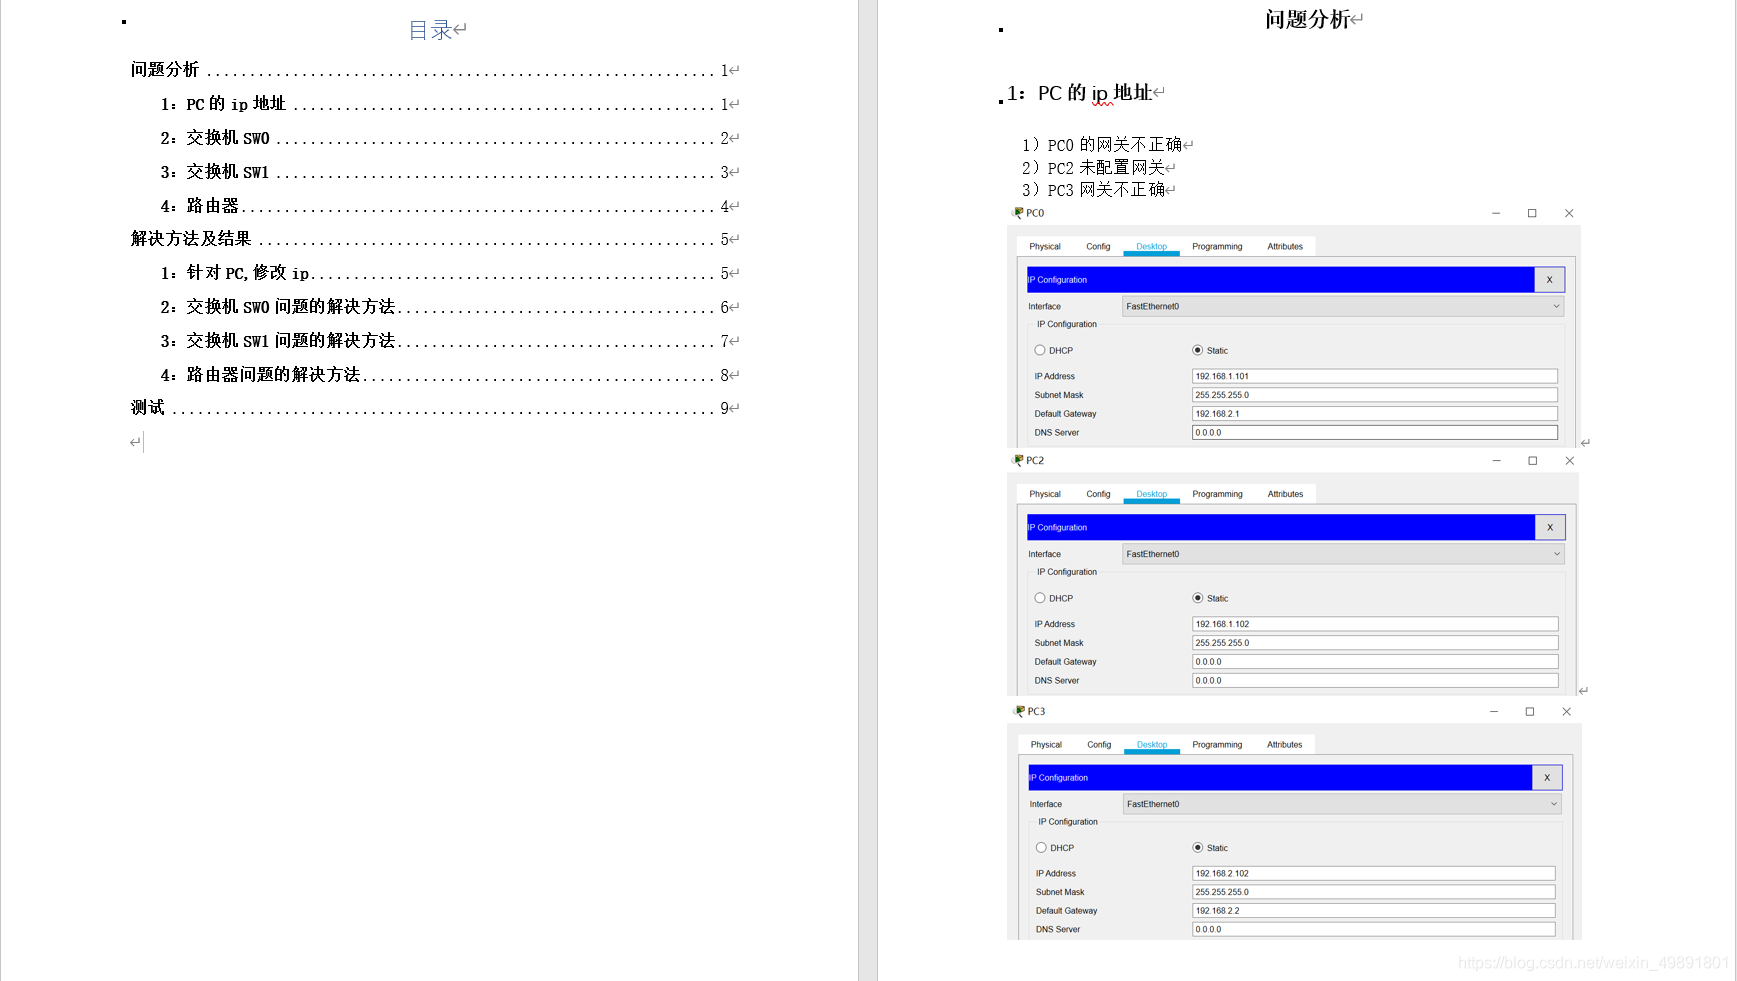The image size is (1737, 981).
Task: Close the PC3 window
Action: 1567,711
